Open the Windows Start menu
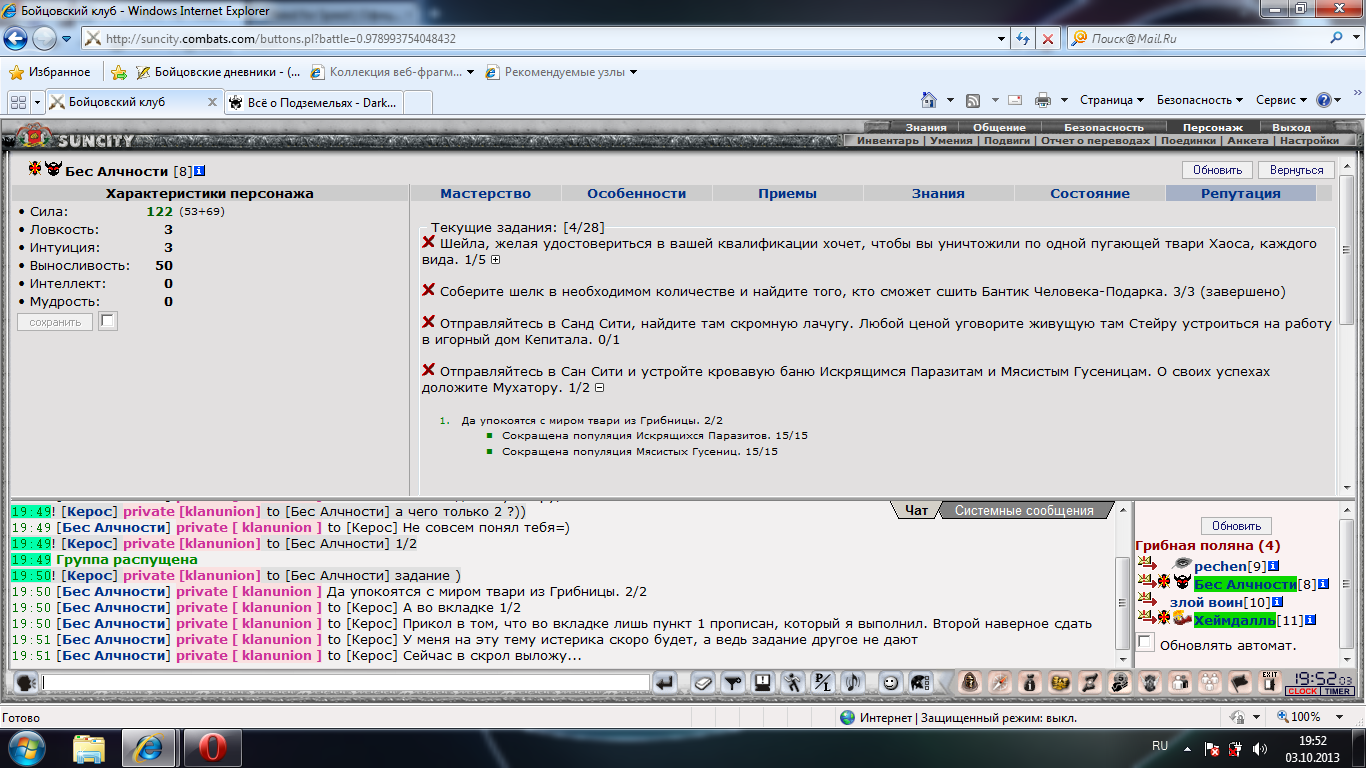 tap(25, 747)
